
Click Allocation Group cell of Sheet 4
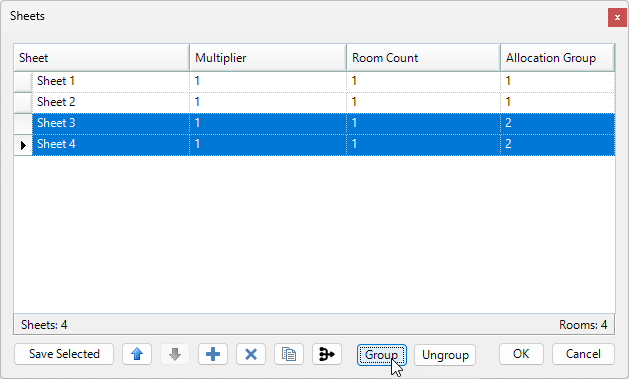pos(558,144)
